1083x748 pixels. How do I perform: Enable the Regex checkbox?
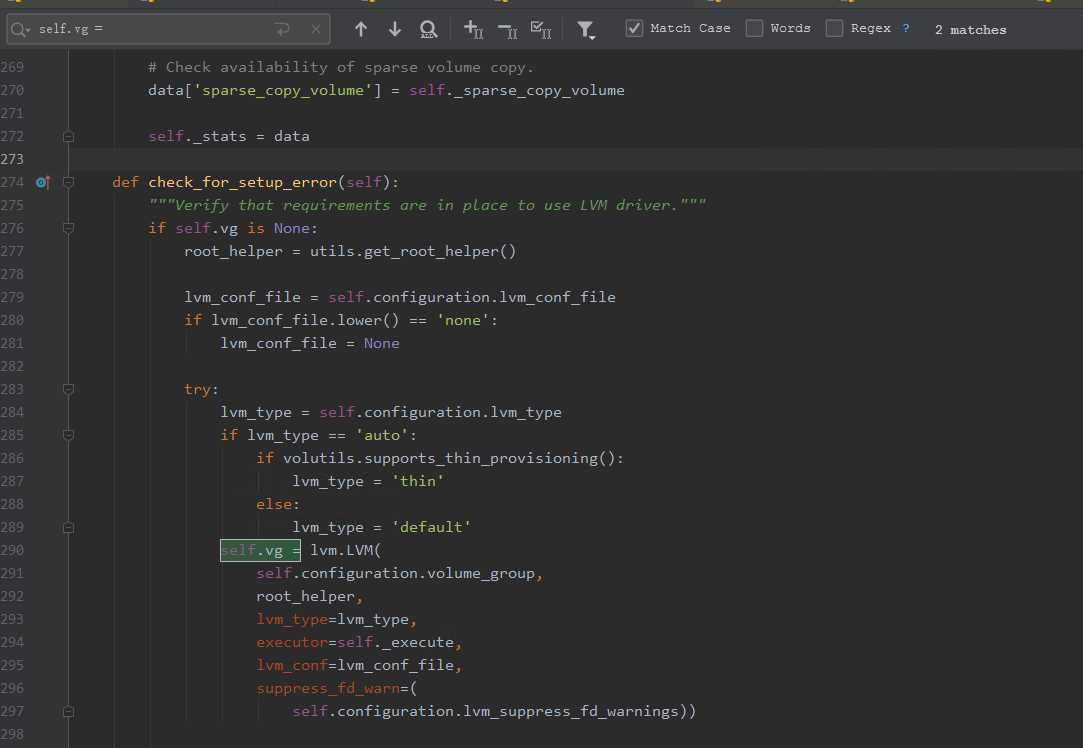834,28
